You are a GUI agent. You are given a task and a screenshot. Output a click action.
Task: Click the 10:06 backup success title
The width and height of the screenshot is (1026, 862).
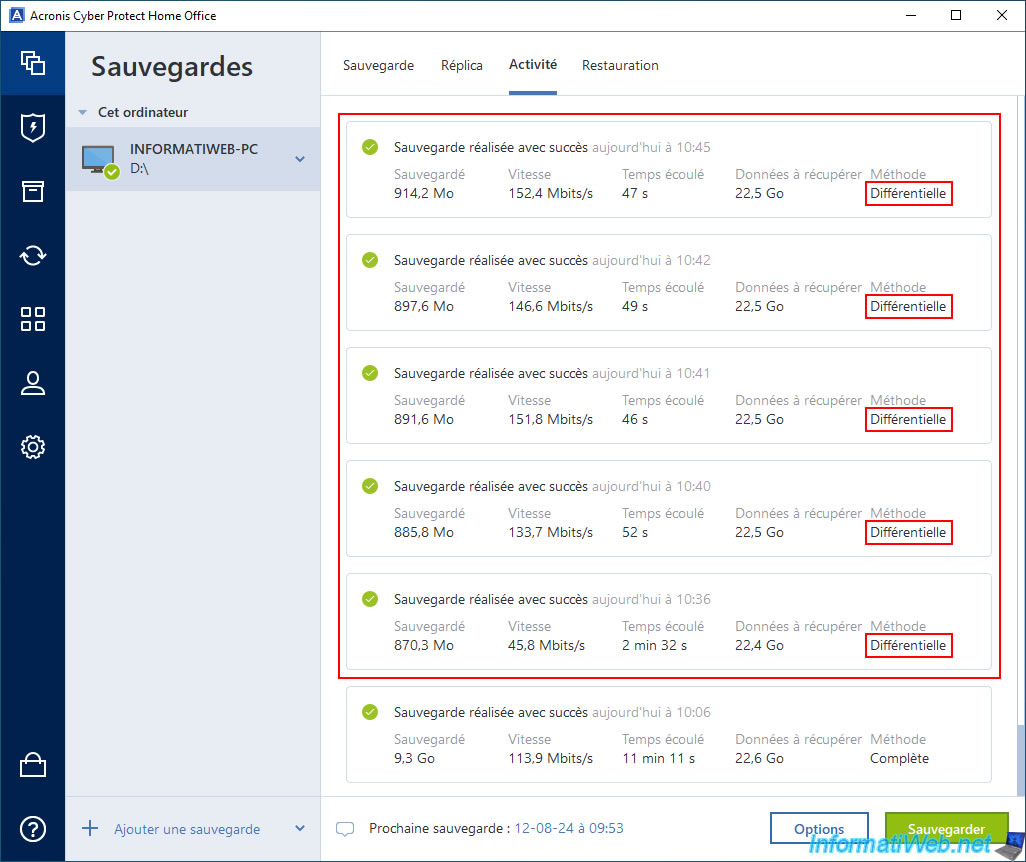[491, 712]
